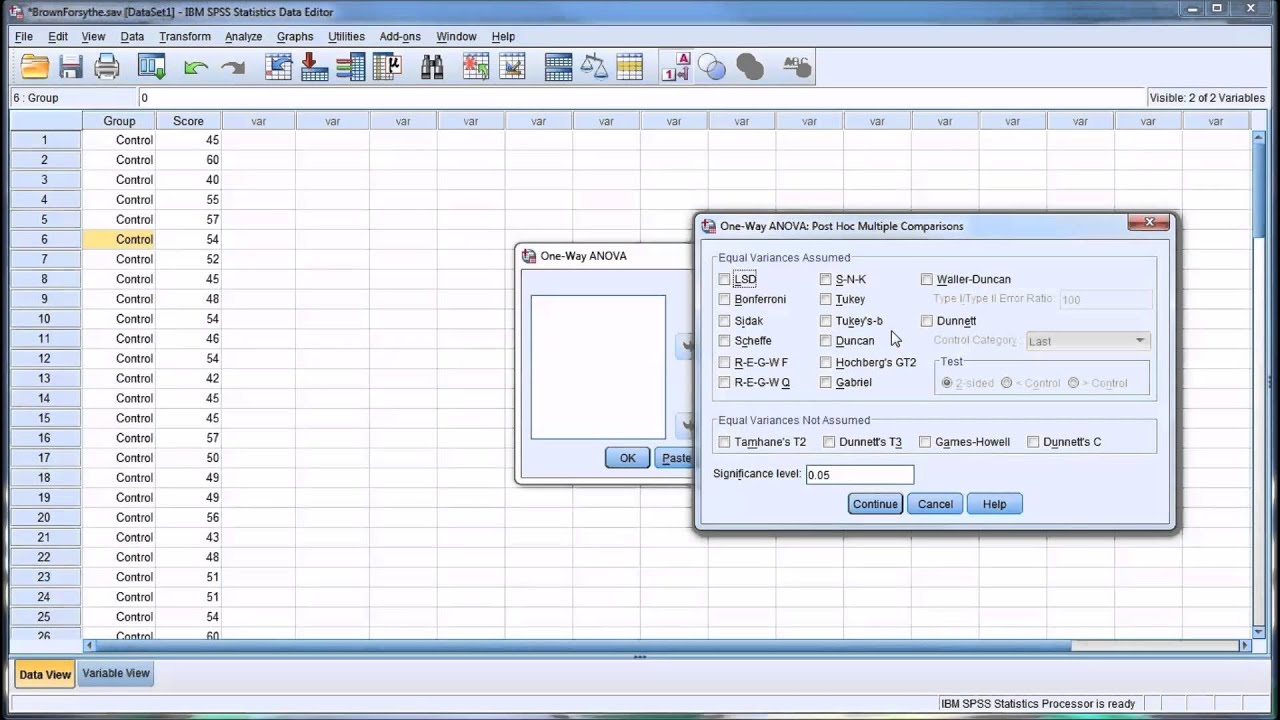
Task: Enable the LSD checkbox
Action: (724, 279)
